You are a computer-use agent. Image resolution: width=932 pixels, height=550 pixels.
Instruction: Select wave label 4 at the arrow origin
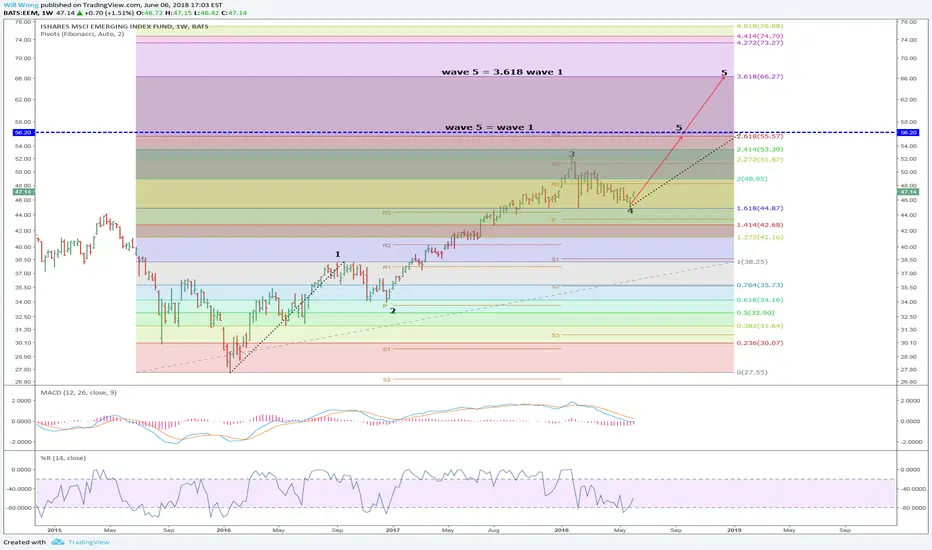(631, 211)
